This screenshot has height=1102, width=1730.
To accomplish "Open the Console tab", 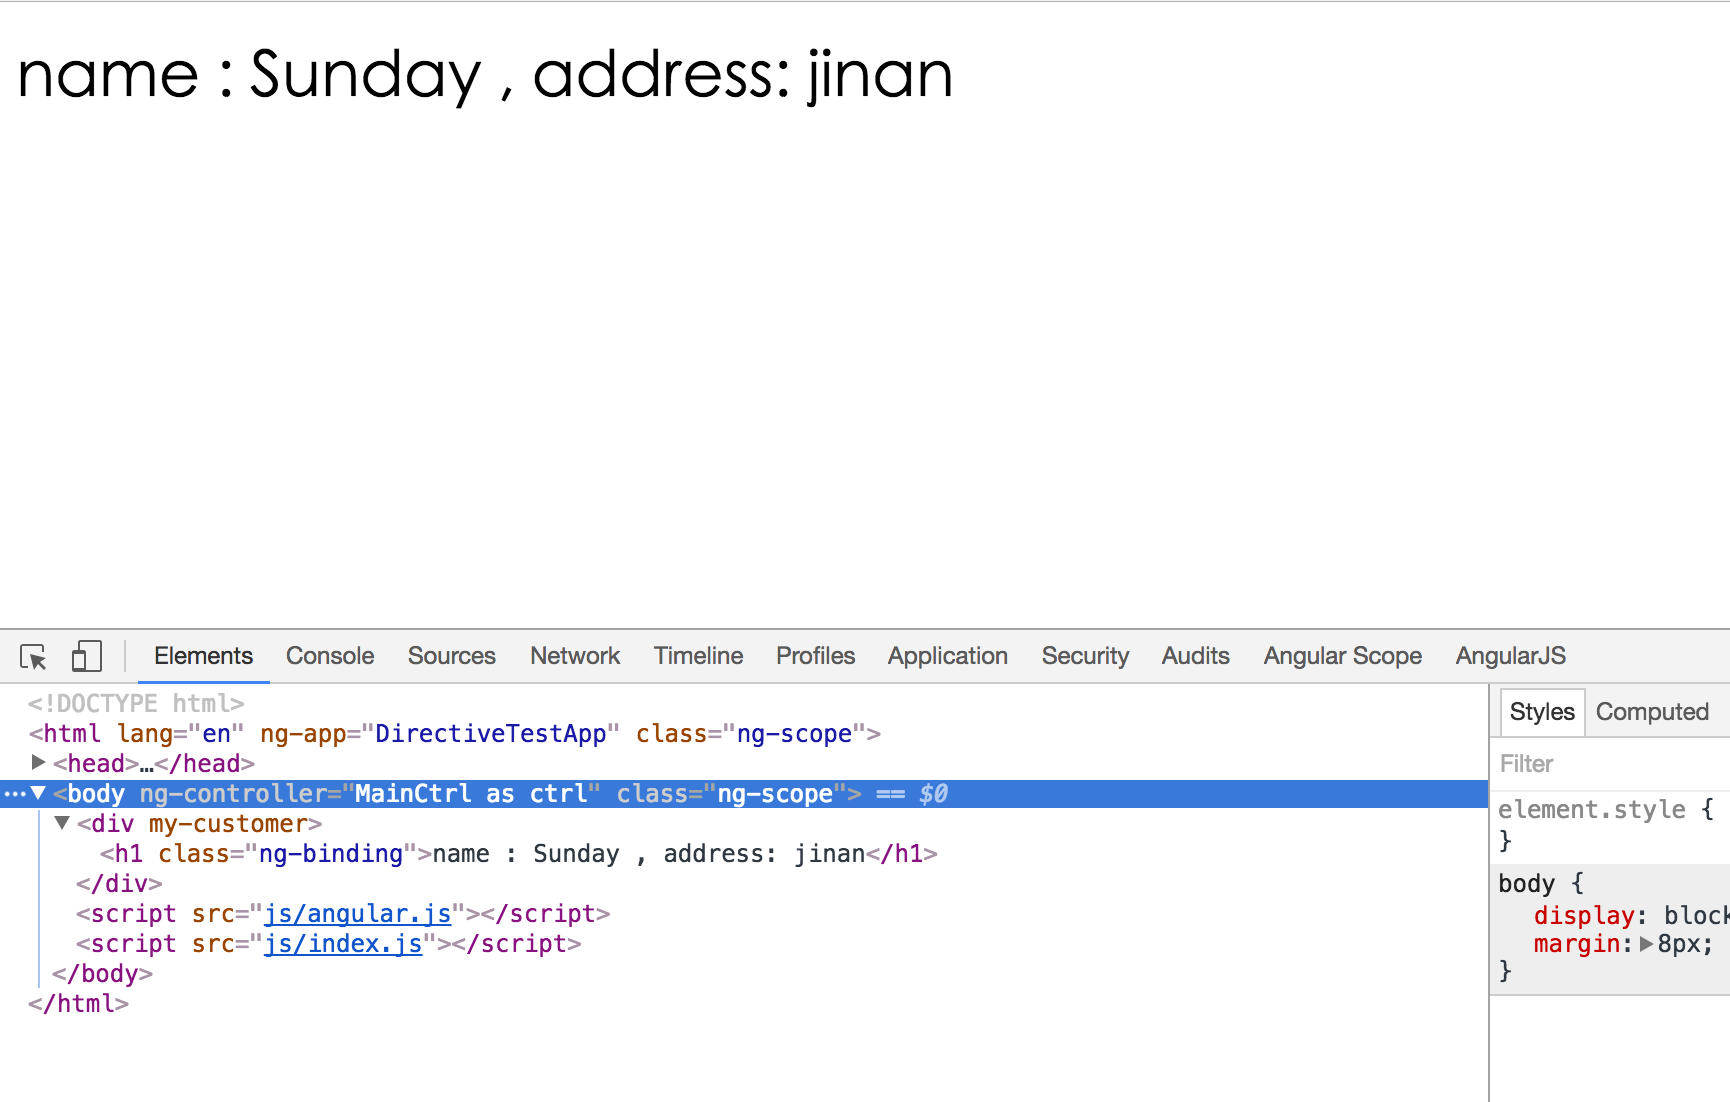I will pyautogui.click(x=330, y=656).
